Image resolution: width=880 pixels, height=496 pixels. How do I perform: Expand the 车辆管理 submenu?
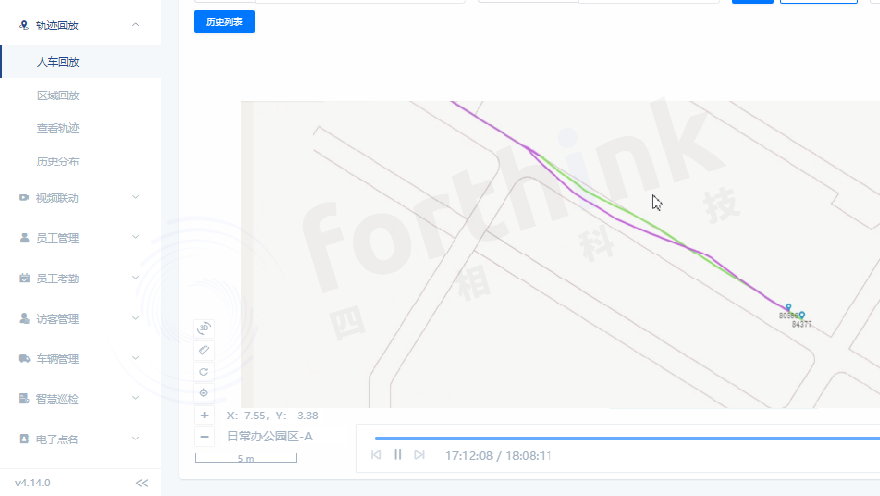tap(136, 358)
